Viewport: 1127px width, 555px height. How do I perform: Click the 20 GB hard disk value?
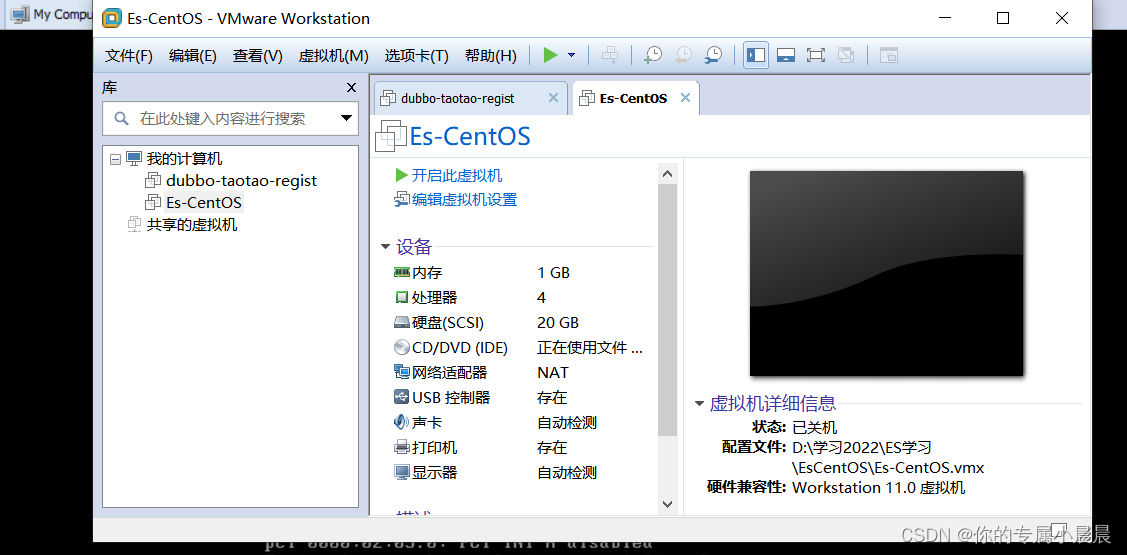558,323
